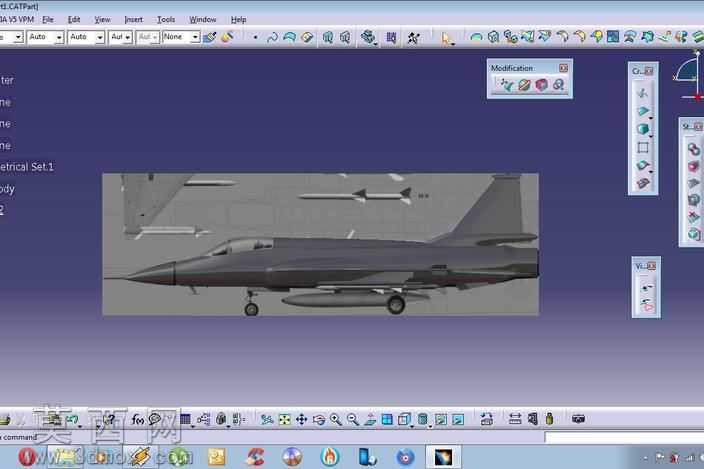704x469 pixels.
Task: Click the command input field at the bottom right
Action: tap(624, 437)
